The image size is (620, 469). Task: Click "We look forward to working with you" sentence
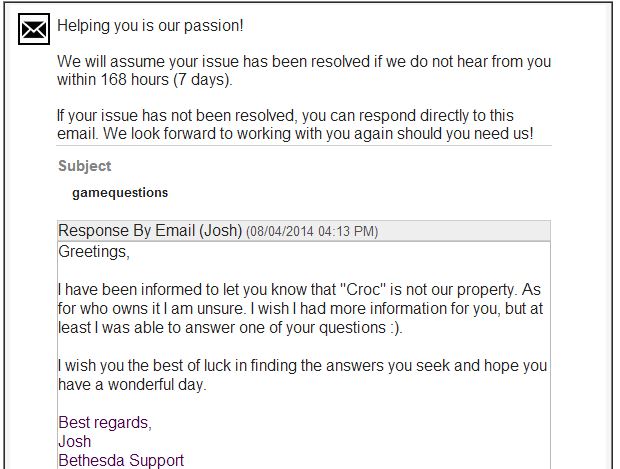318,134
